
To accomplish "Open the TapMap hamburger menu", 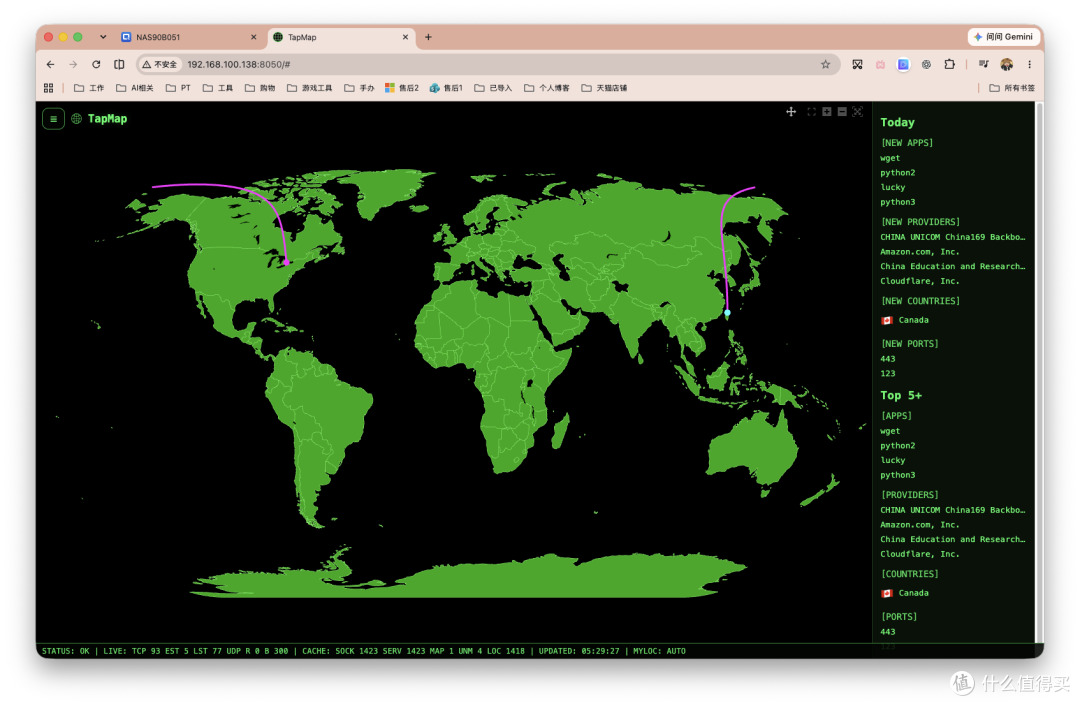I will [x=53, y=118].
